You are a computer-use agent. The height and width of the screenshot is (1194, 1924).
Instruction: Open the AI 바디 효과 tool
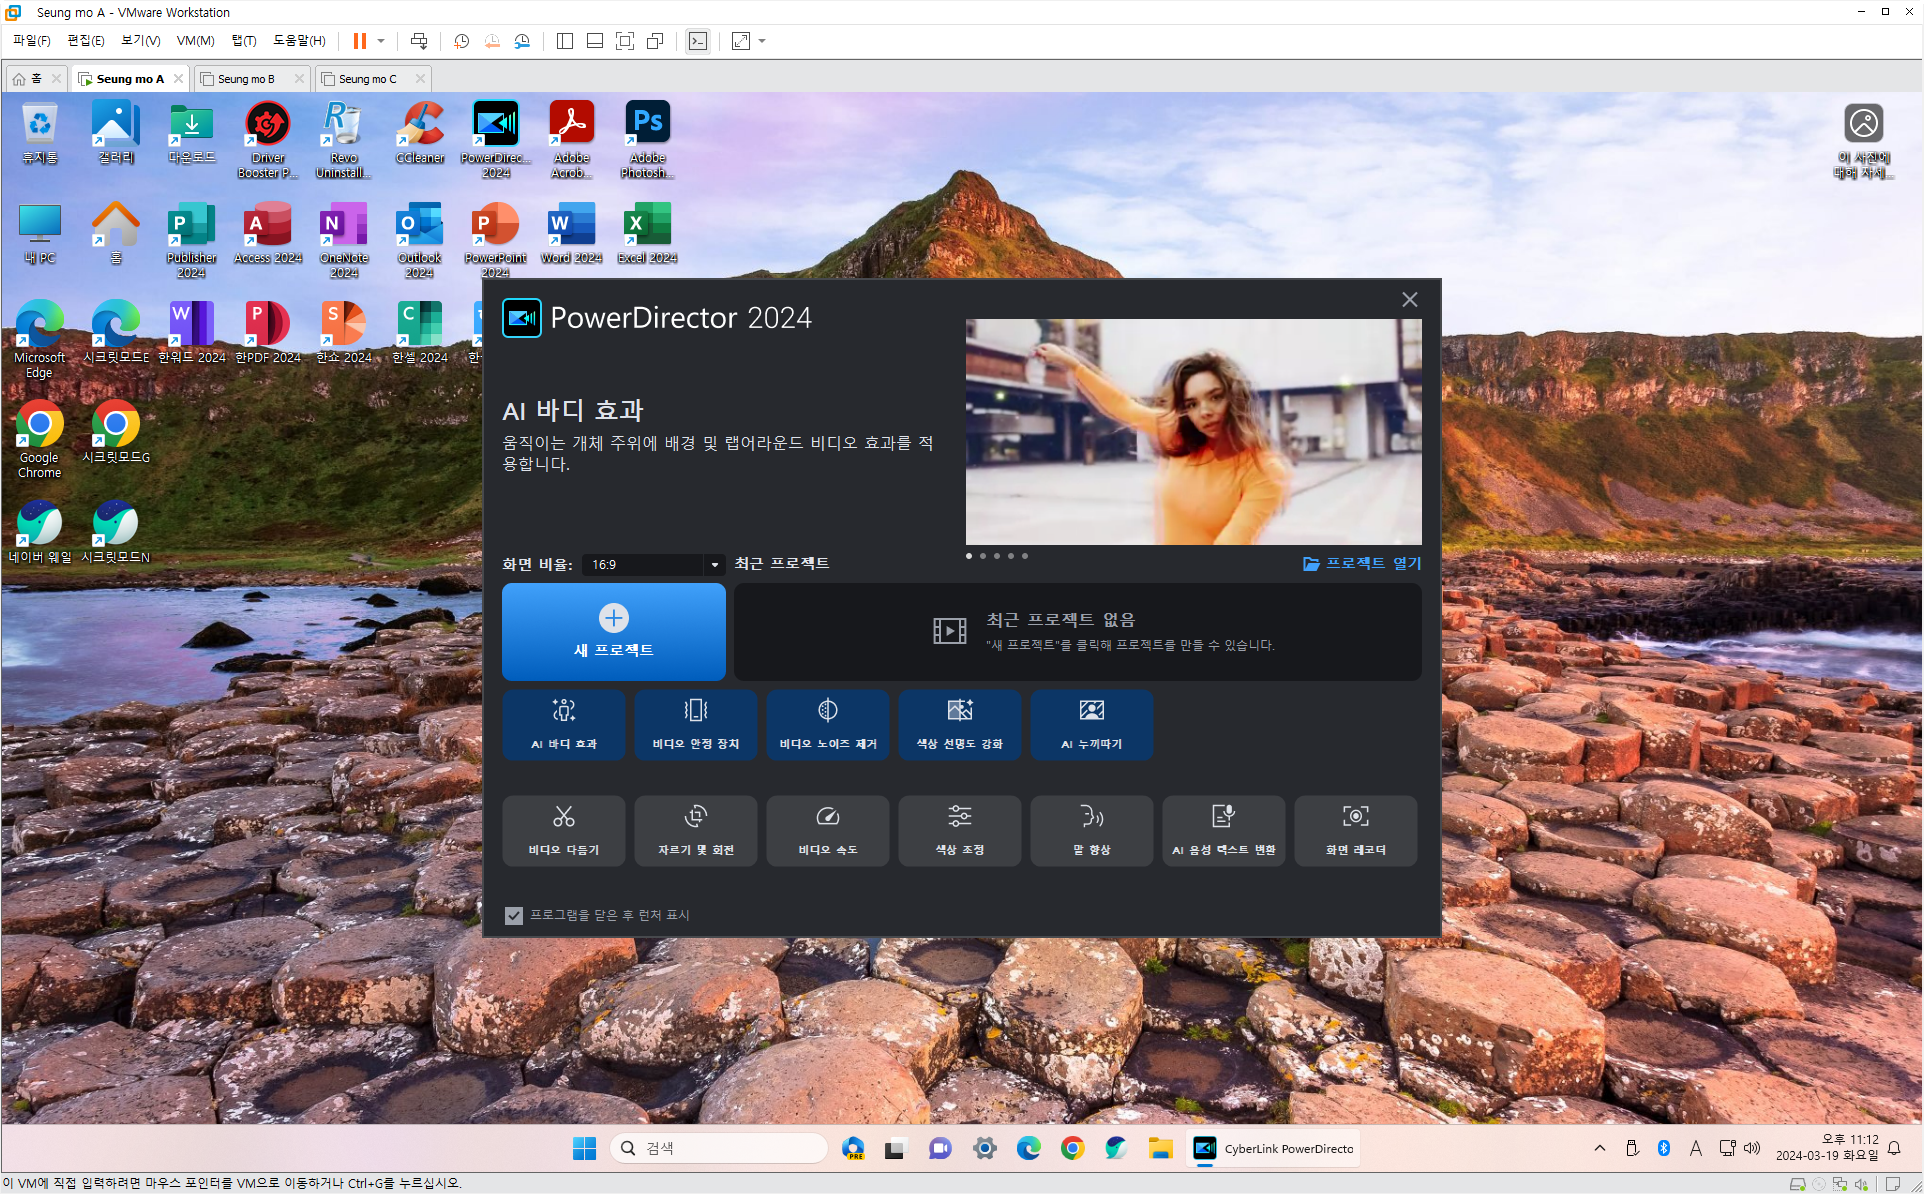coord(563,724)
